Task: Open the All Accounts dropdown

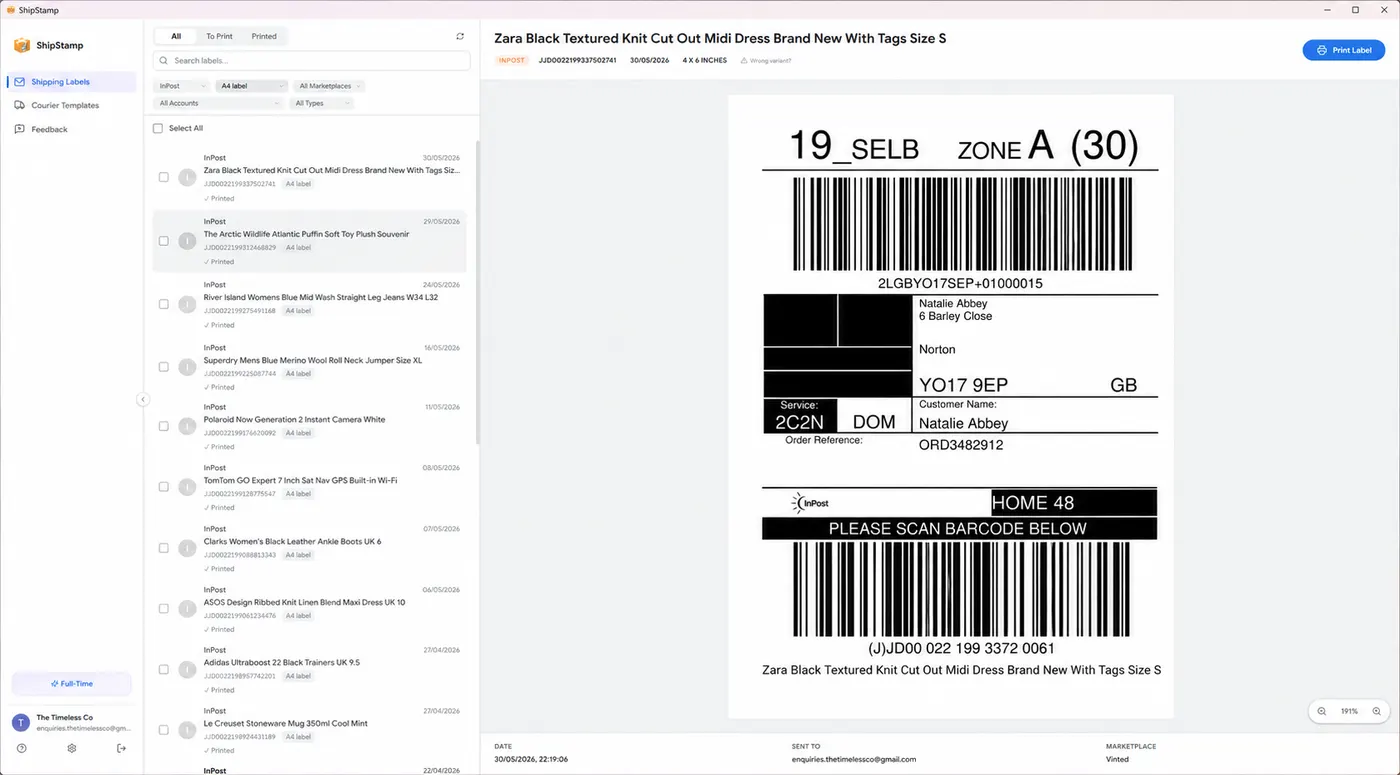Action: pos(220,103)
